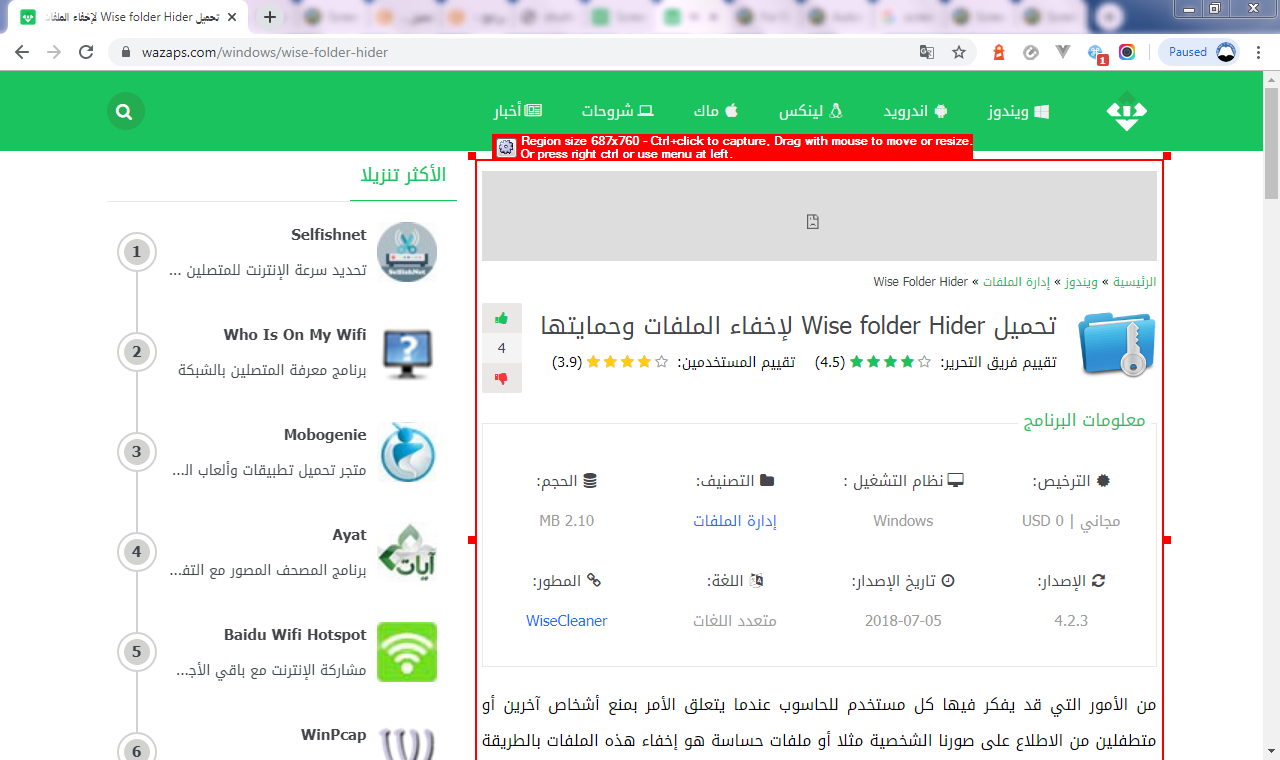Viewport: 1280px width, 760px height.
Task: Open the اندرويد nav menu item
Action: pyautogui.click(x=915, y=111)
